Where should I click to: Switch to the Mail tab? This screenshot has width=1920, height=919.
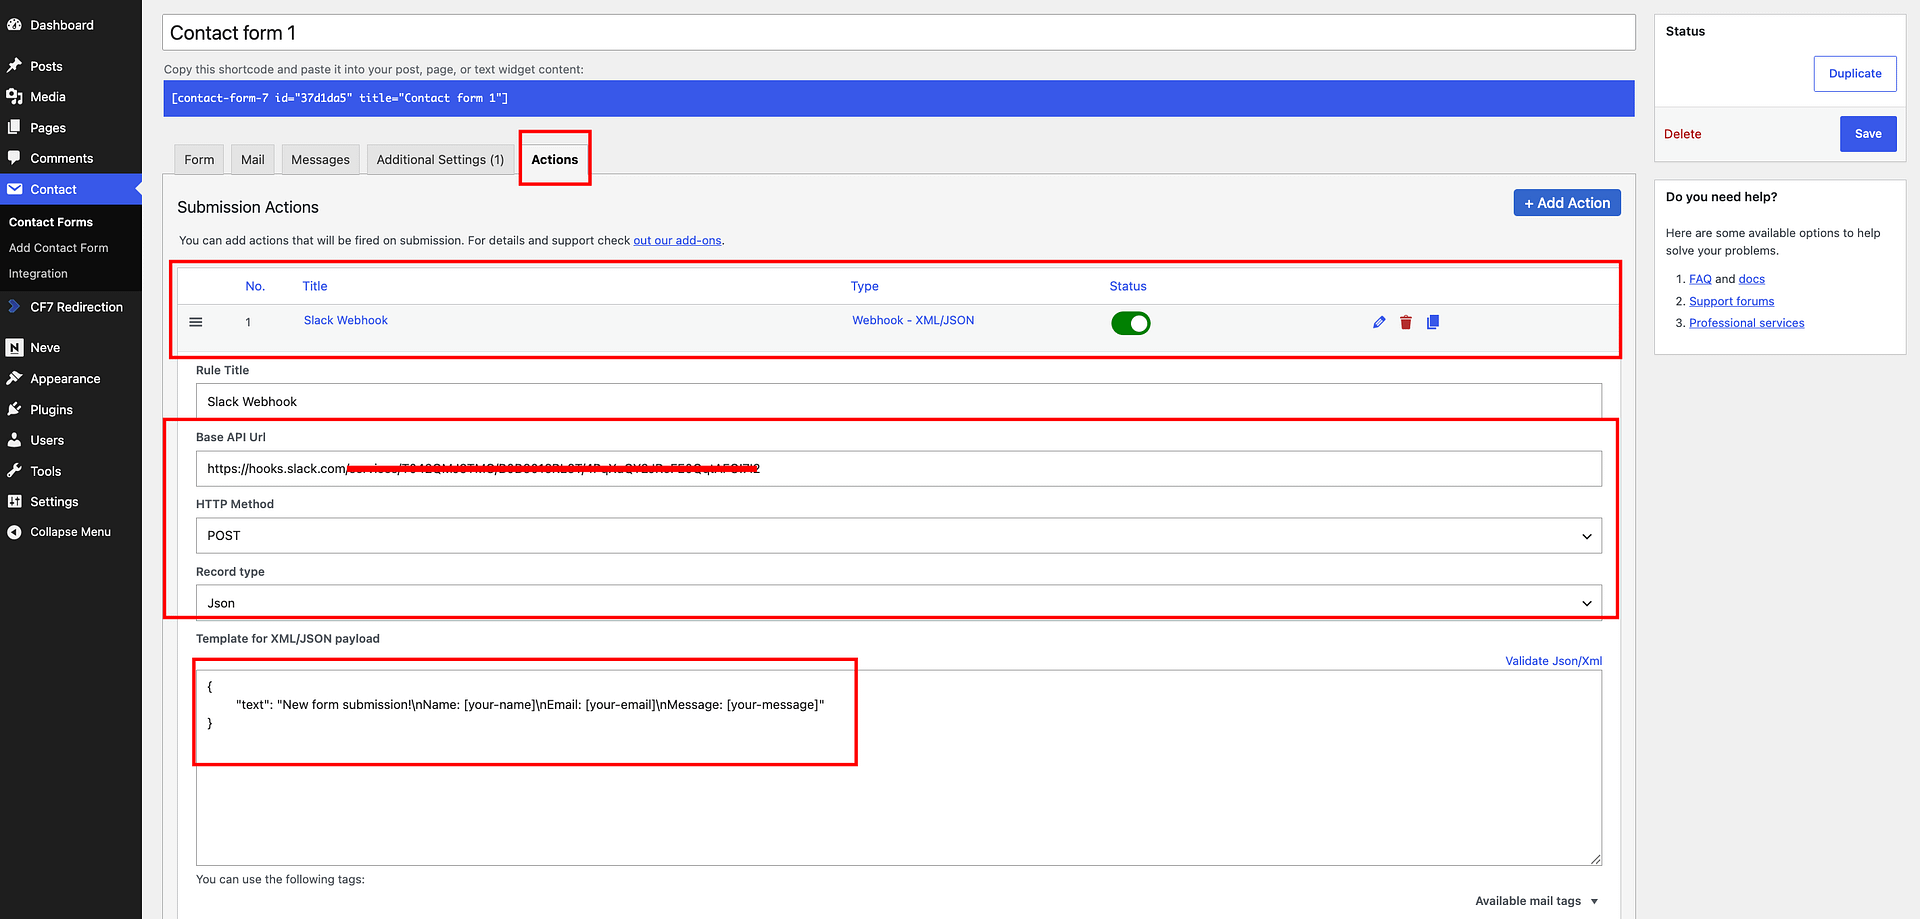point(253,160)
